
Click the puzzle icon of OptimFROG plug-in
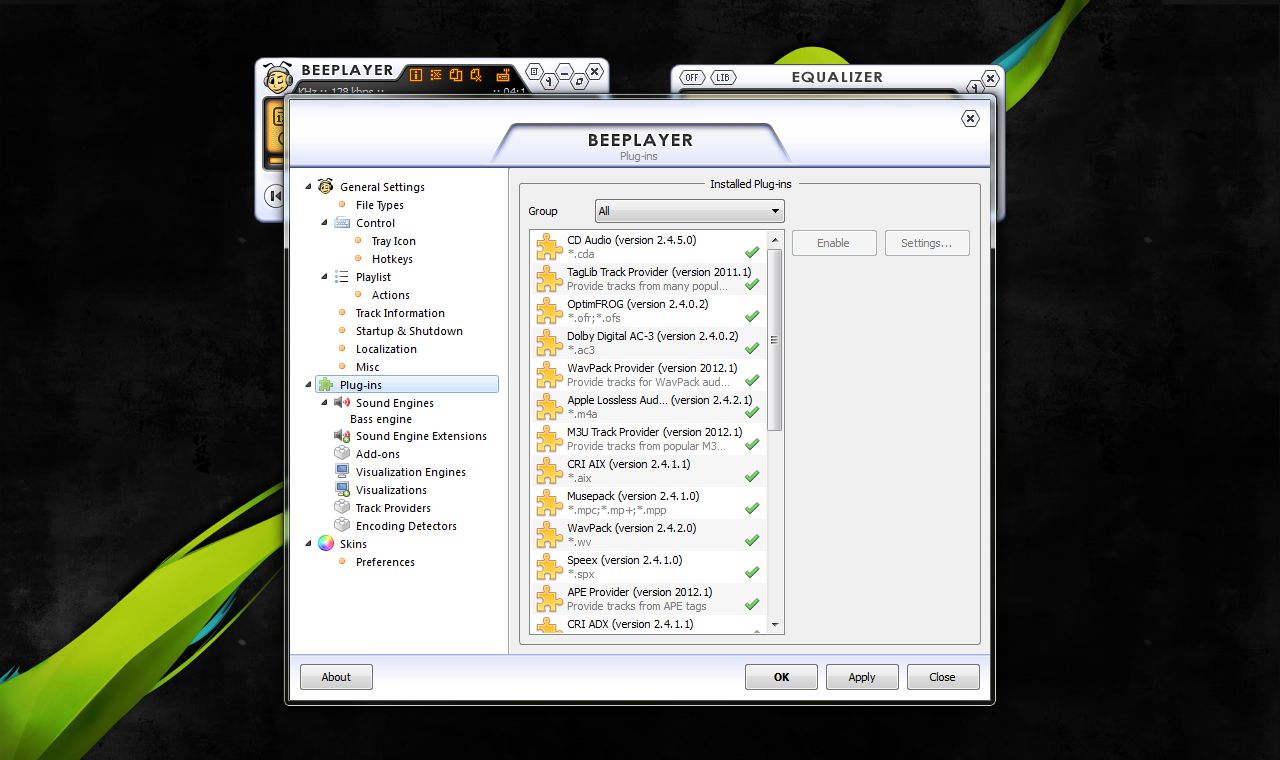point(549,310)
